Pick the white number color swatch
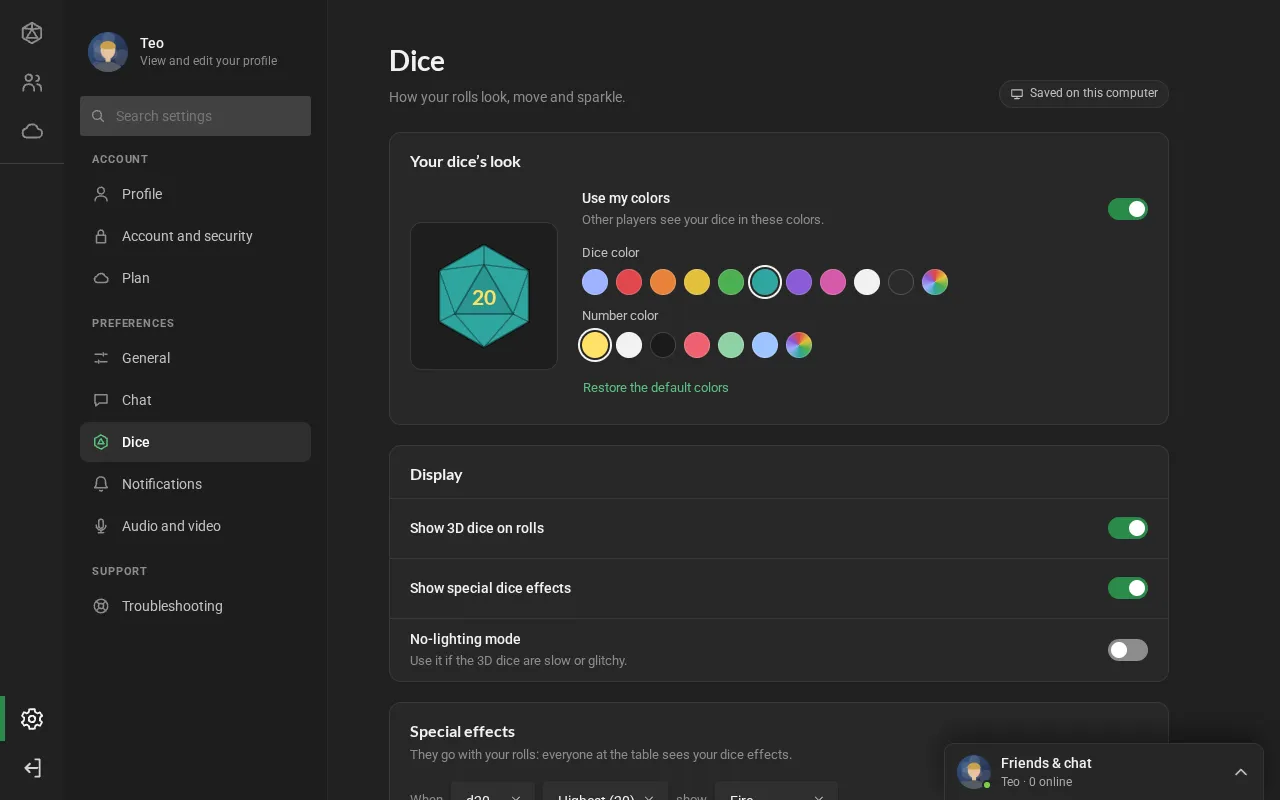The height and width of the screenshot is (800, 1280). (629, 345)
